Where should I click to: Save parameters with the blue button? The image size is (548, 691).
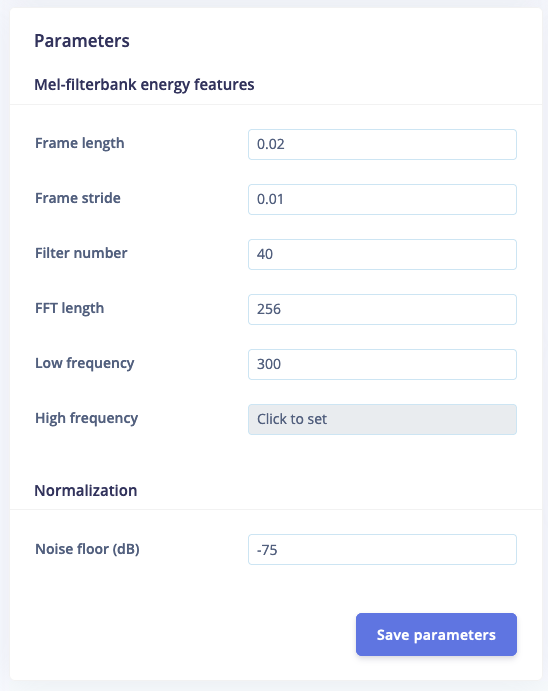(x=436, y=635)
